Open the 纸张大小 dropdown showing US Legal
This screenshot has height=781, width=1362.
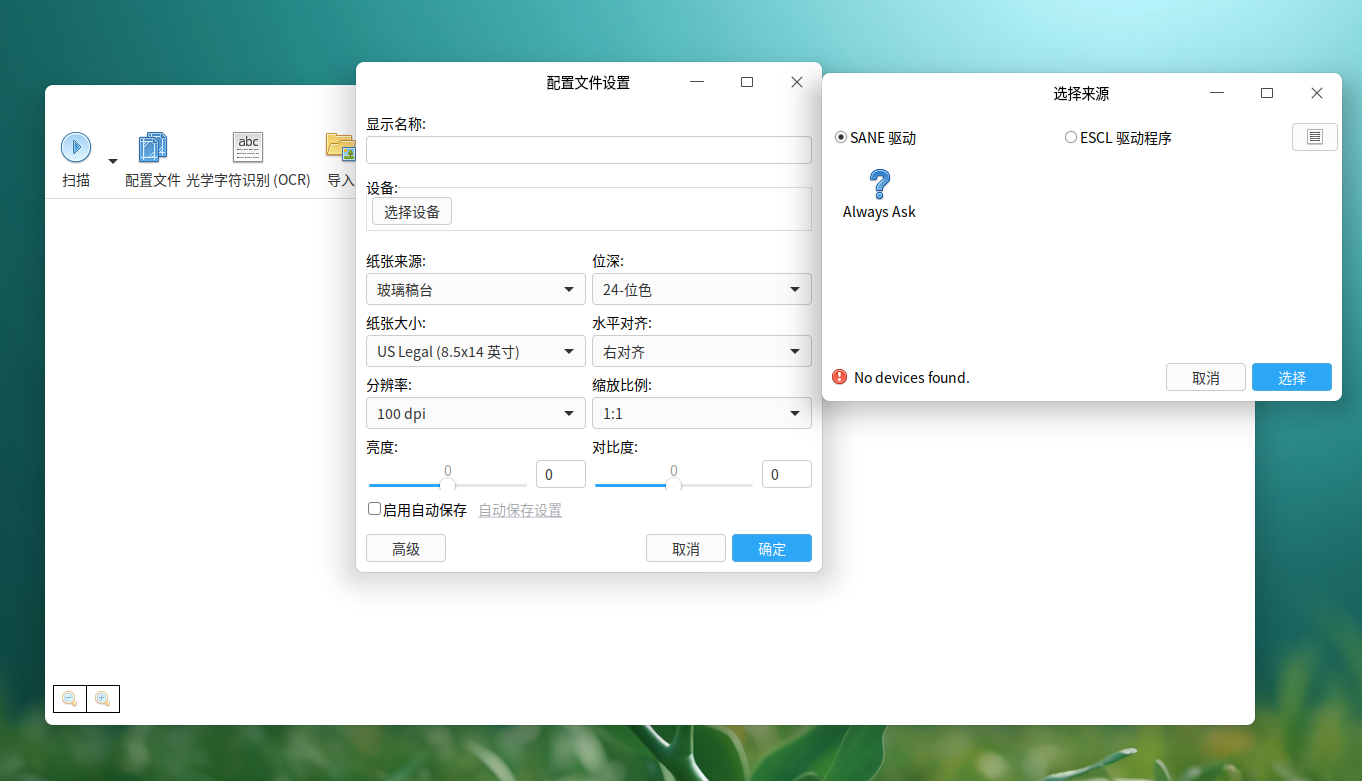point(476,352)
